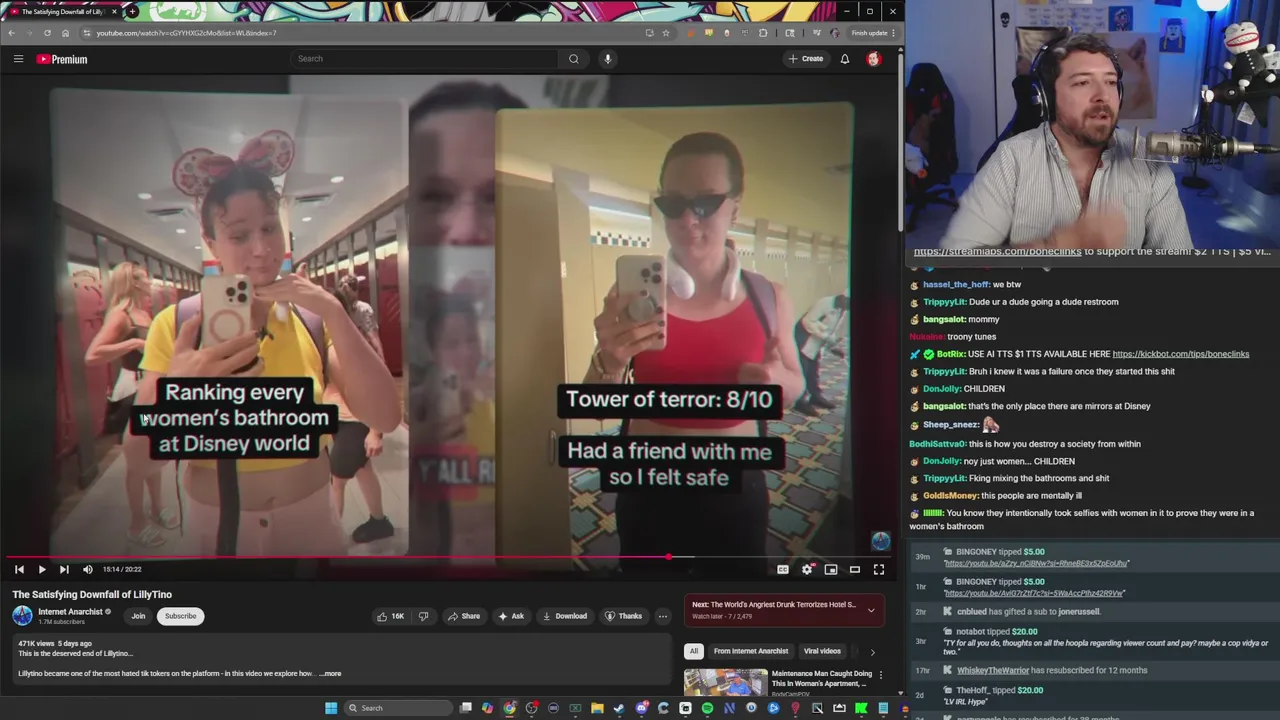Screen dimensions: 1280x720
Task: Click the Finish update browser button
Action: point(870,33)
